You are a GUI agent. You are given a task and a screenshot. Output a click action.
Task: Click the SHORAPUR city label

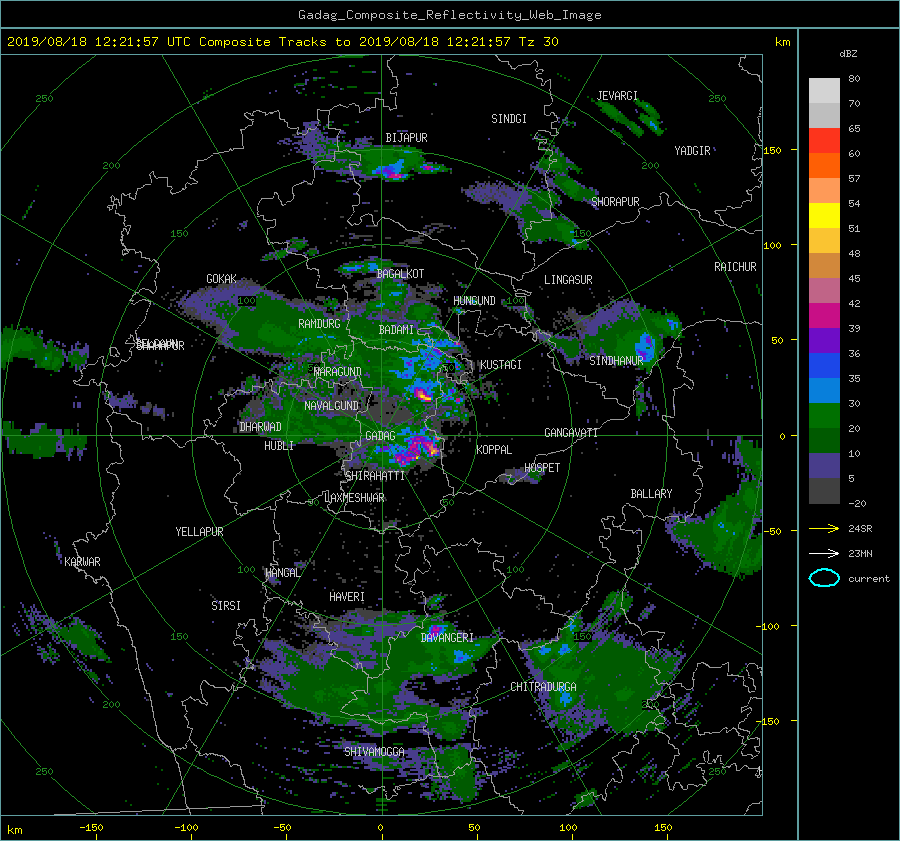pyautogui.click(x=615, y=202)
